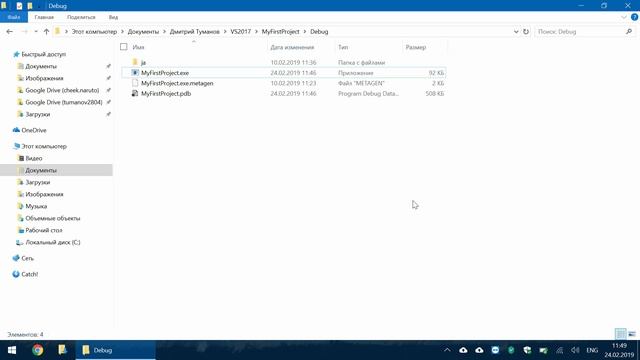
Task: Open the Главная ribbon tab
Action: click(44, 17)
